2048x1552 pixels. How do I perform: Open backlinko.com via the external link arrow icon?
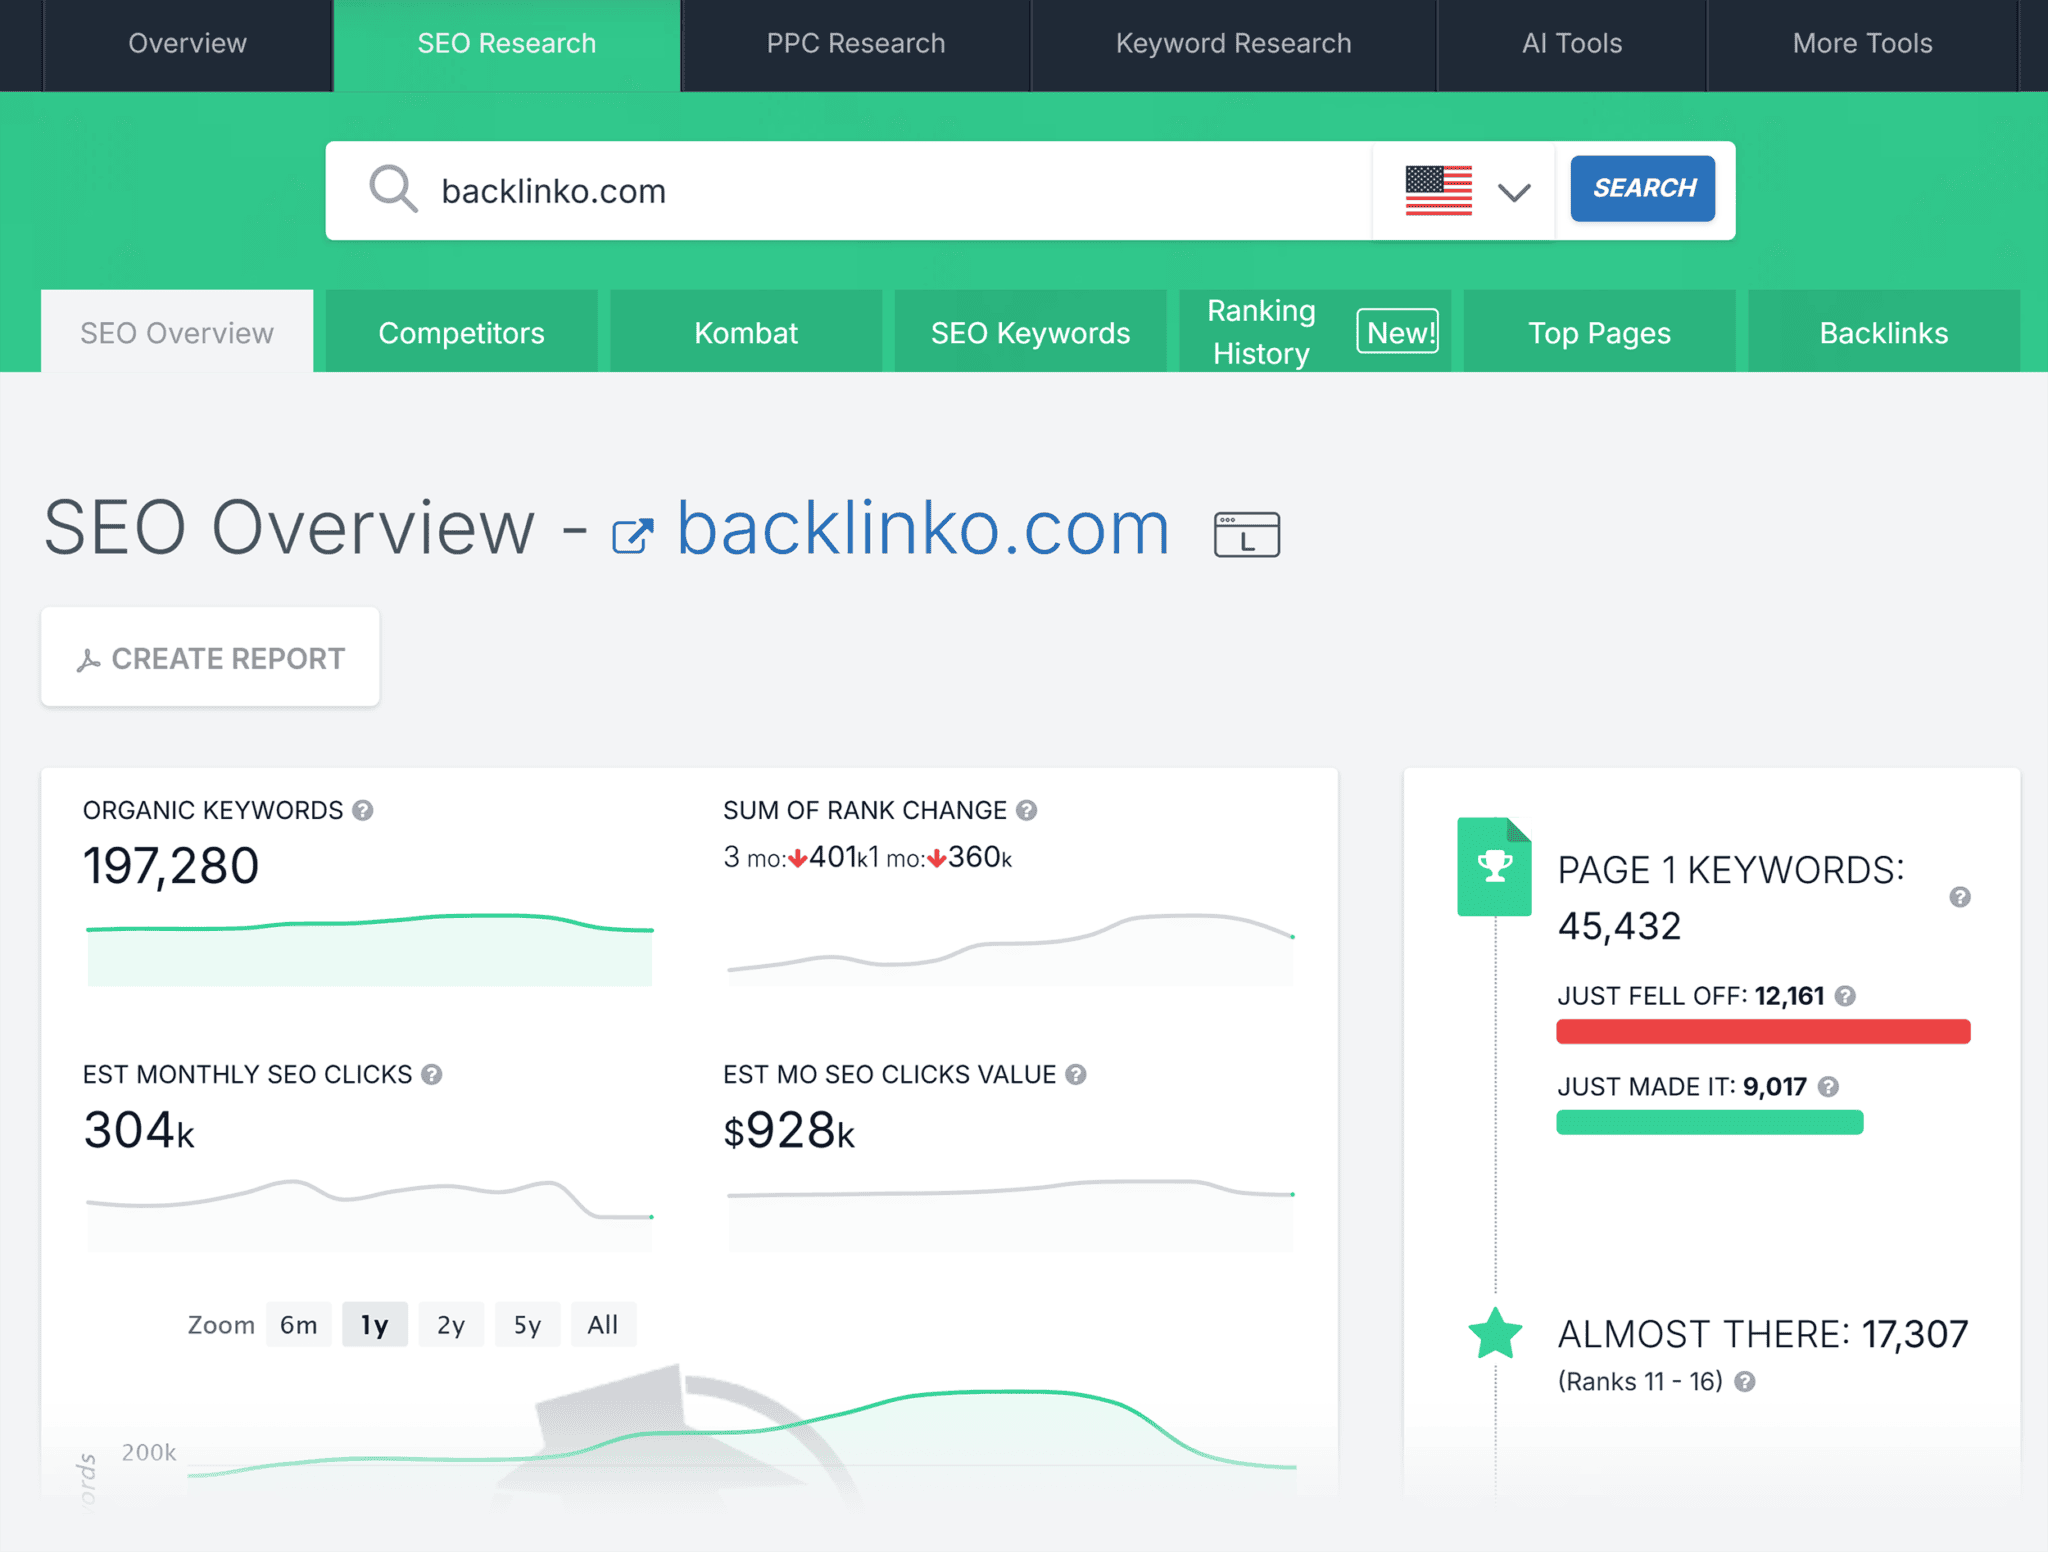pos(633,531)
